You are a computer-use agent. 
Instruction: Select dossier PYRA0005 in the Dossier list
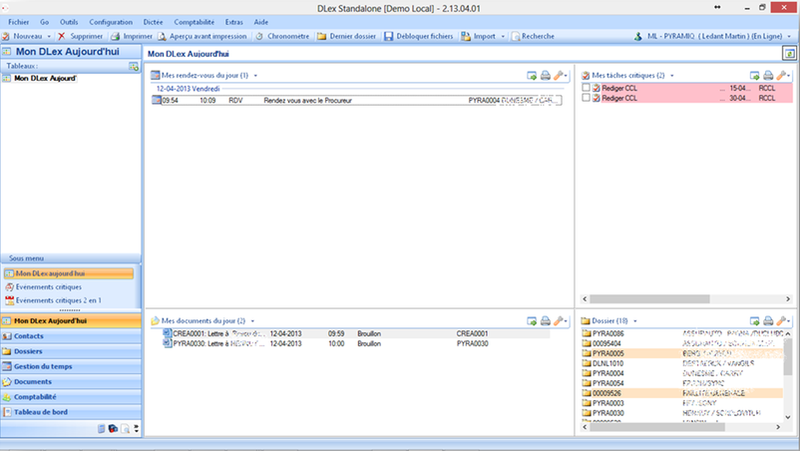click(608, 353)
